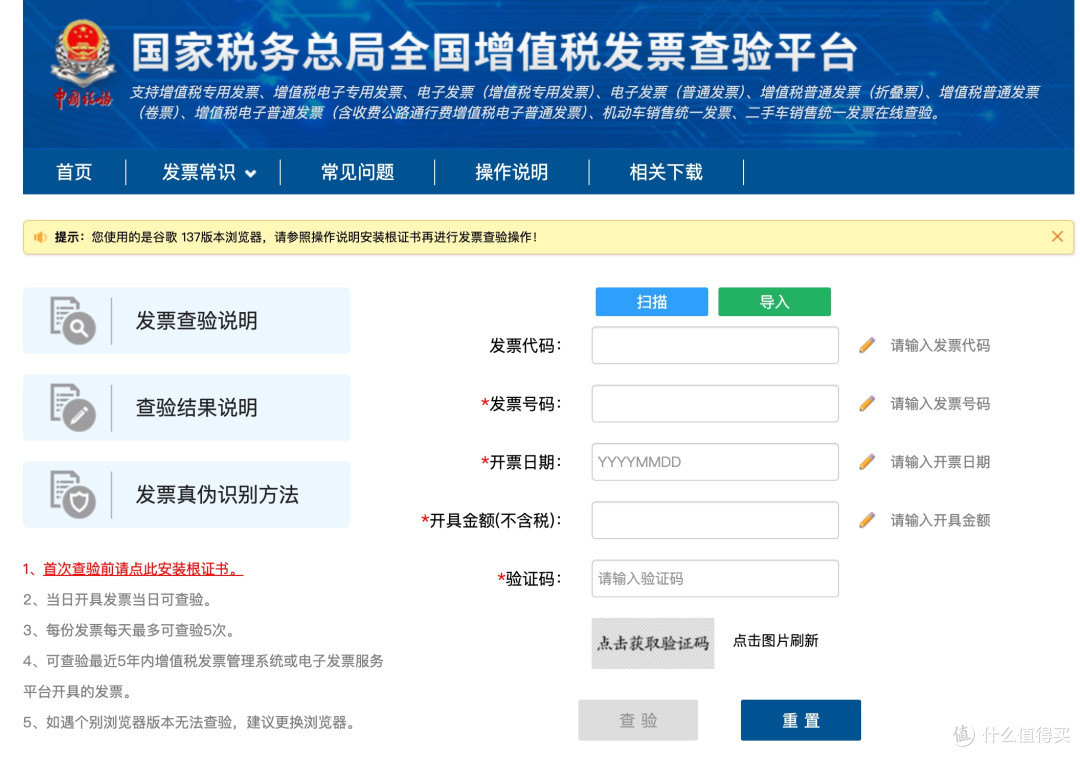Click the pencil icon beside 请输入发票代码
Image resolution: width=1080 pixels, height=757 pixels.
pos(867,345)
